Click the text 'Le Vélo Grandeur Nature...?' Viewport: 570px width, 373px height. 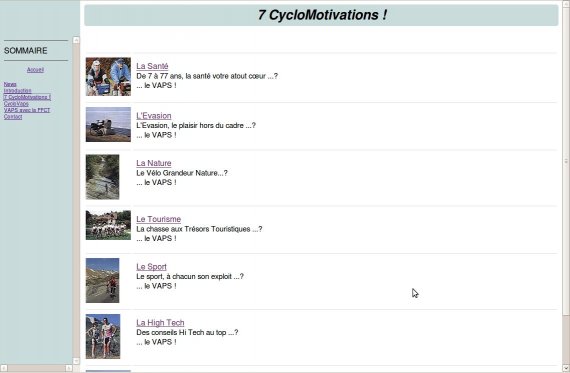(182, 173)
